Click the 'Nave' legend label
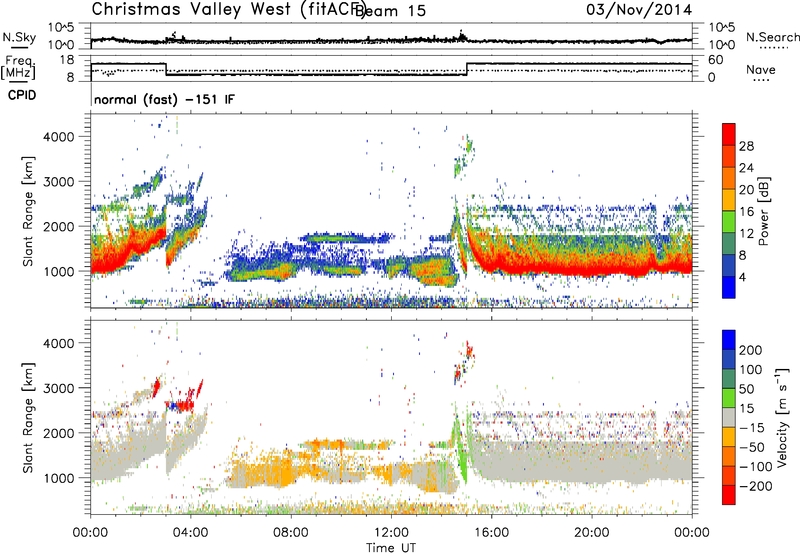This screenshot has height=554, width=800. (x=761, y=69)
